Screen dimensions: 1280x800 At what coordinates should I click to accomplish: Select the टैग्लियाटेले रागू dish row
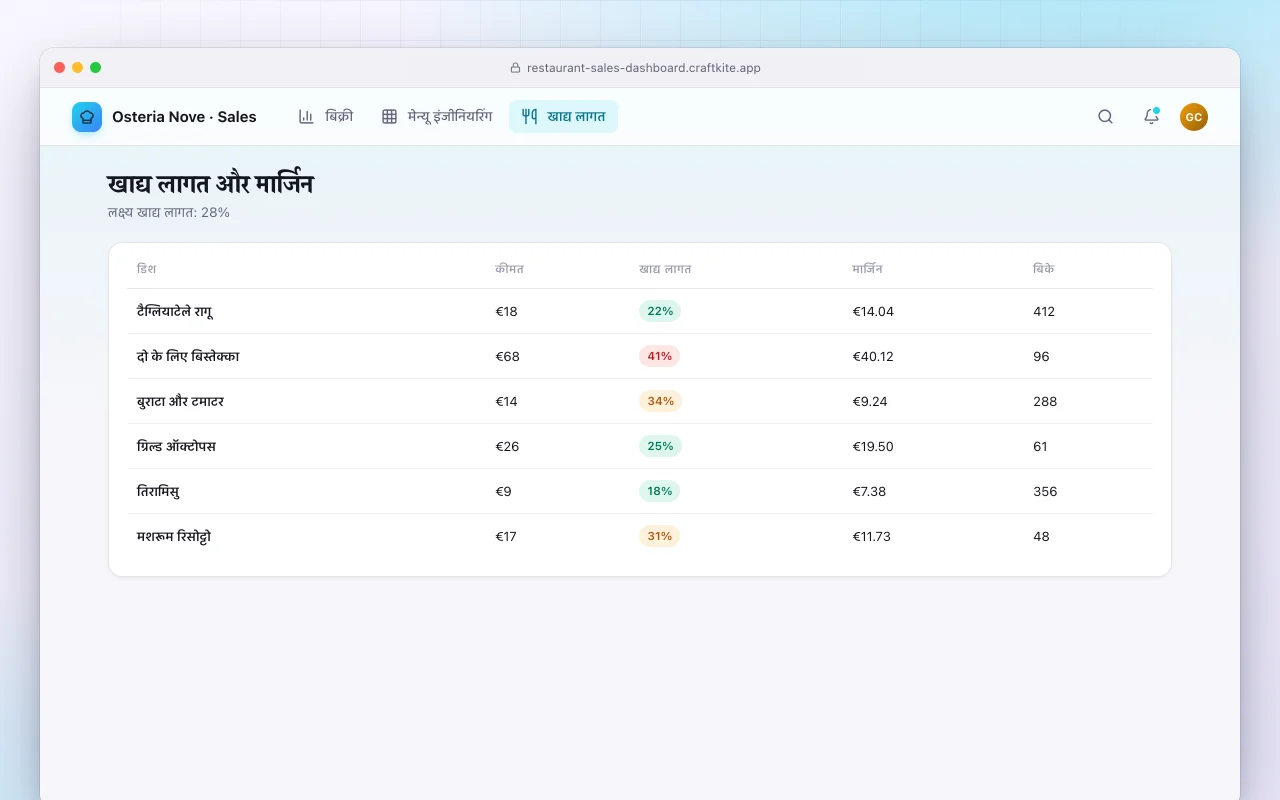click(x=640, y=311)
